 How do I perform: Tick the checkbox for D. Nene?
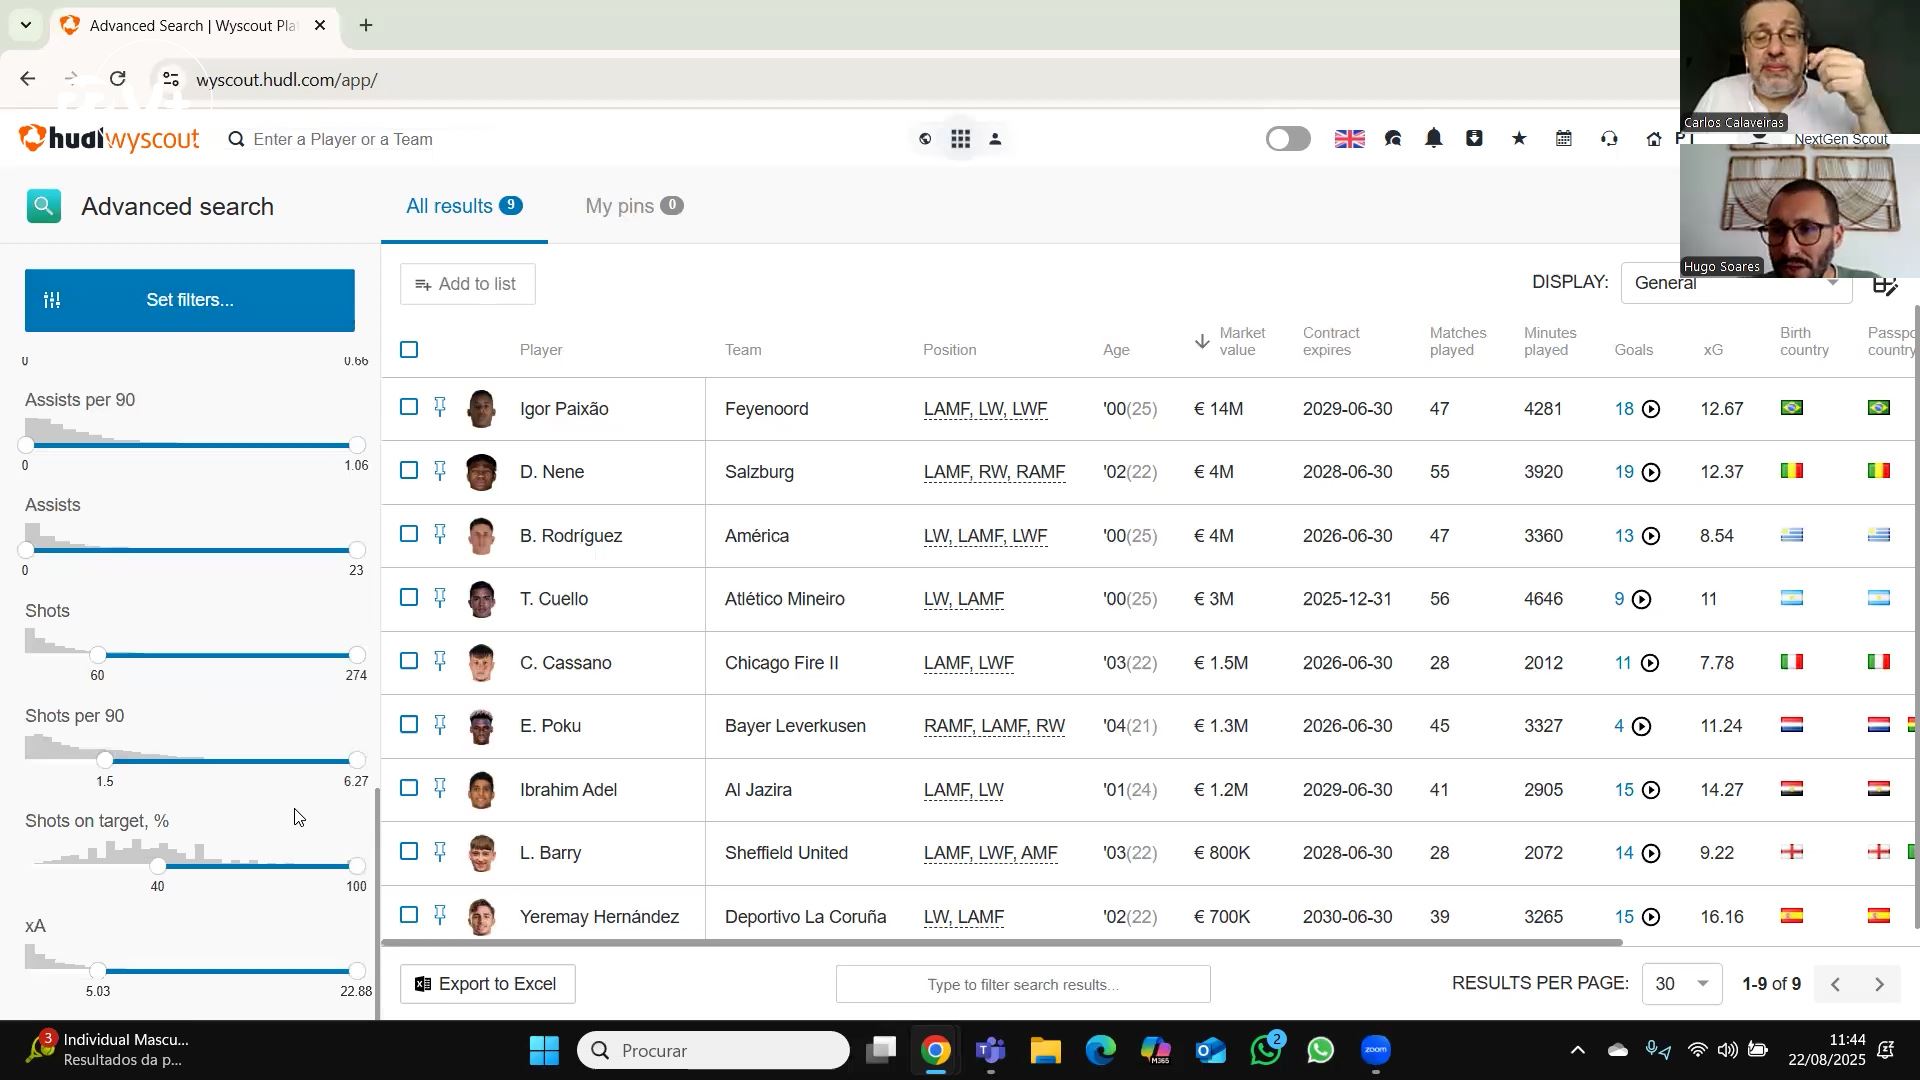click(x=409, y=471)
